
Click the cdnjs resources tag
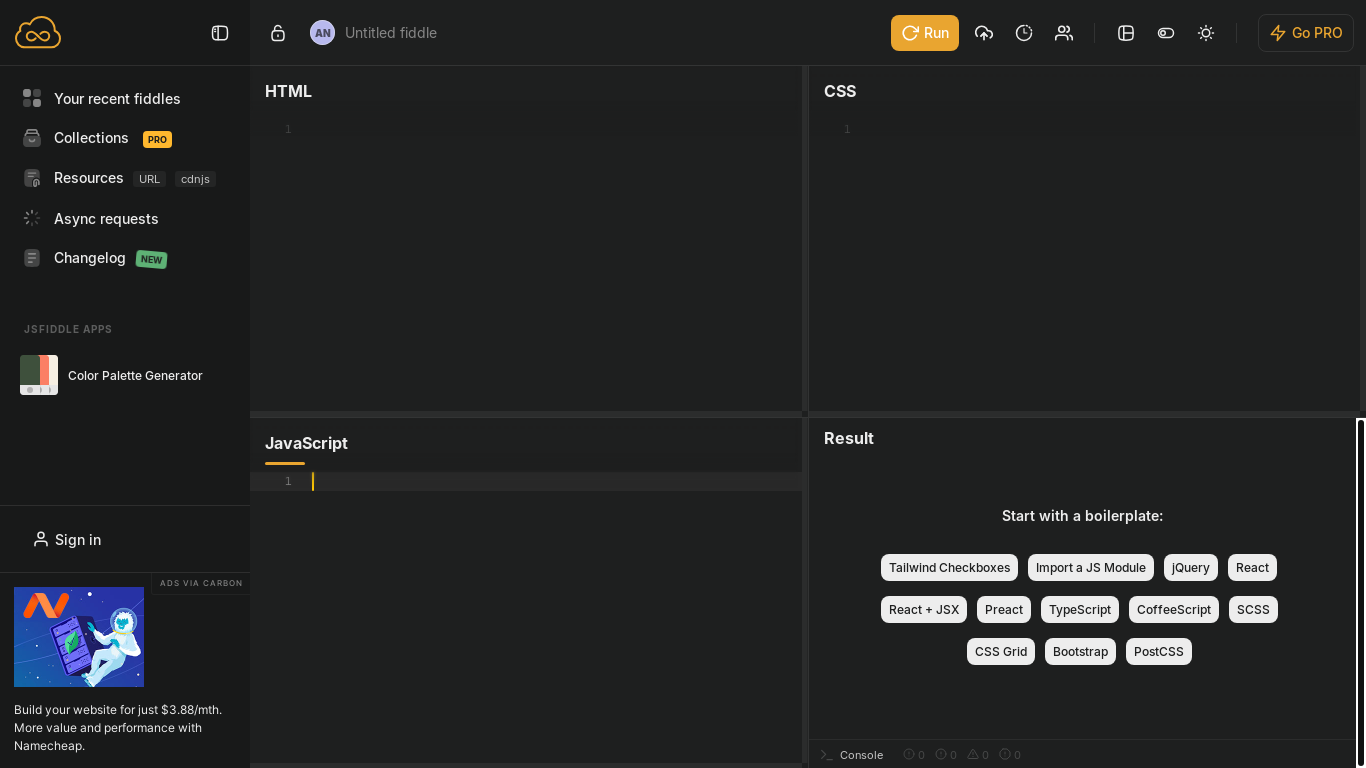coord(195,179)
